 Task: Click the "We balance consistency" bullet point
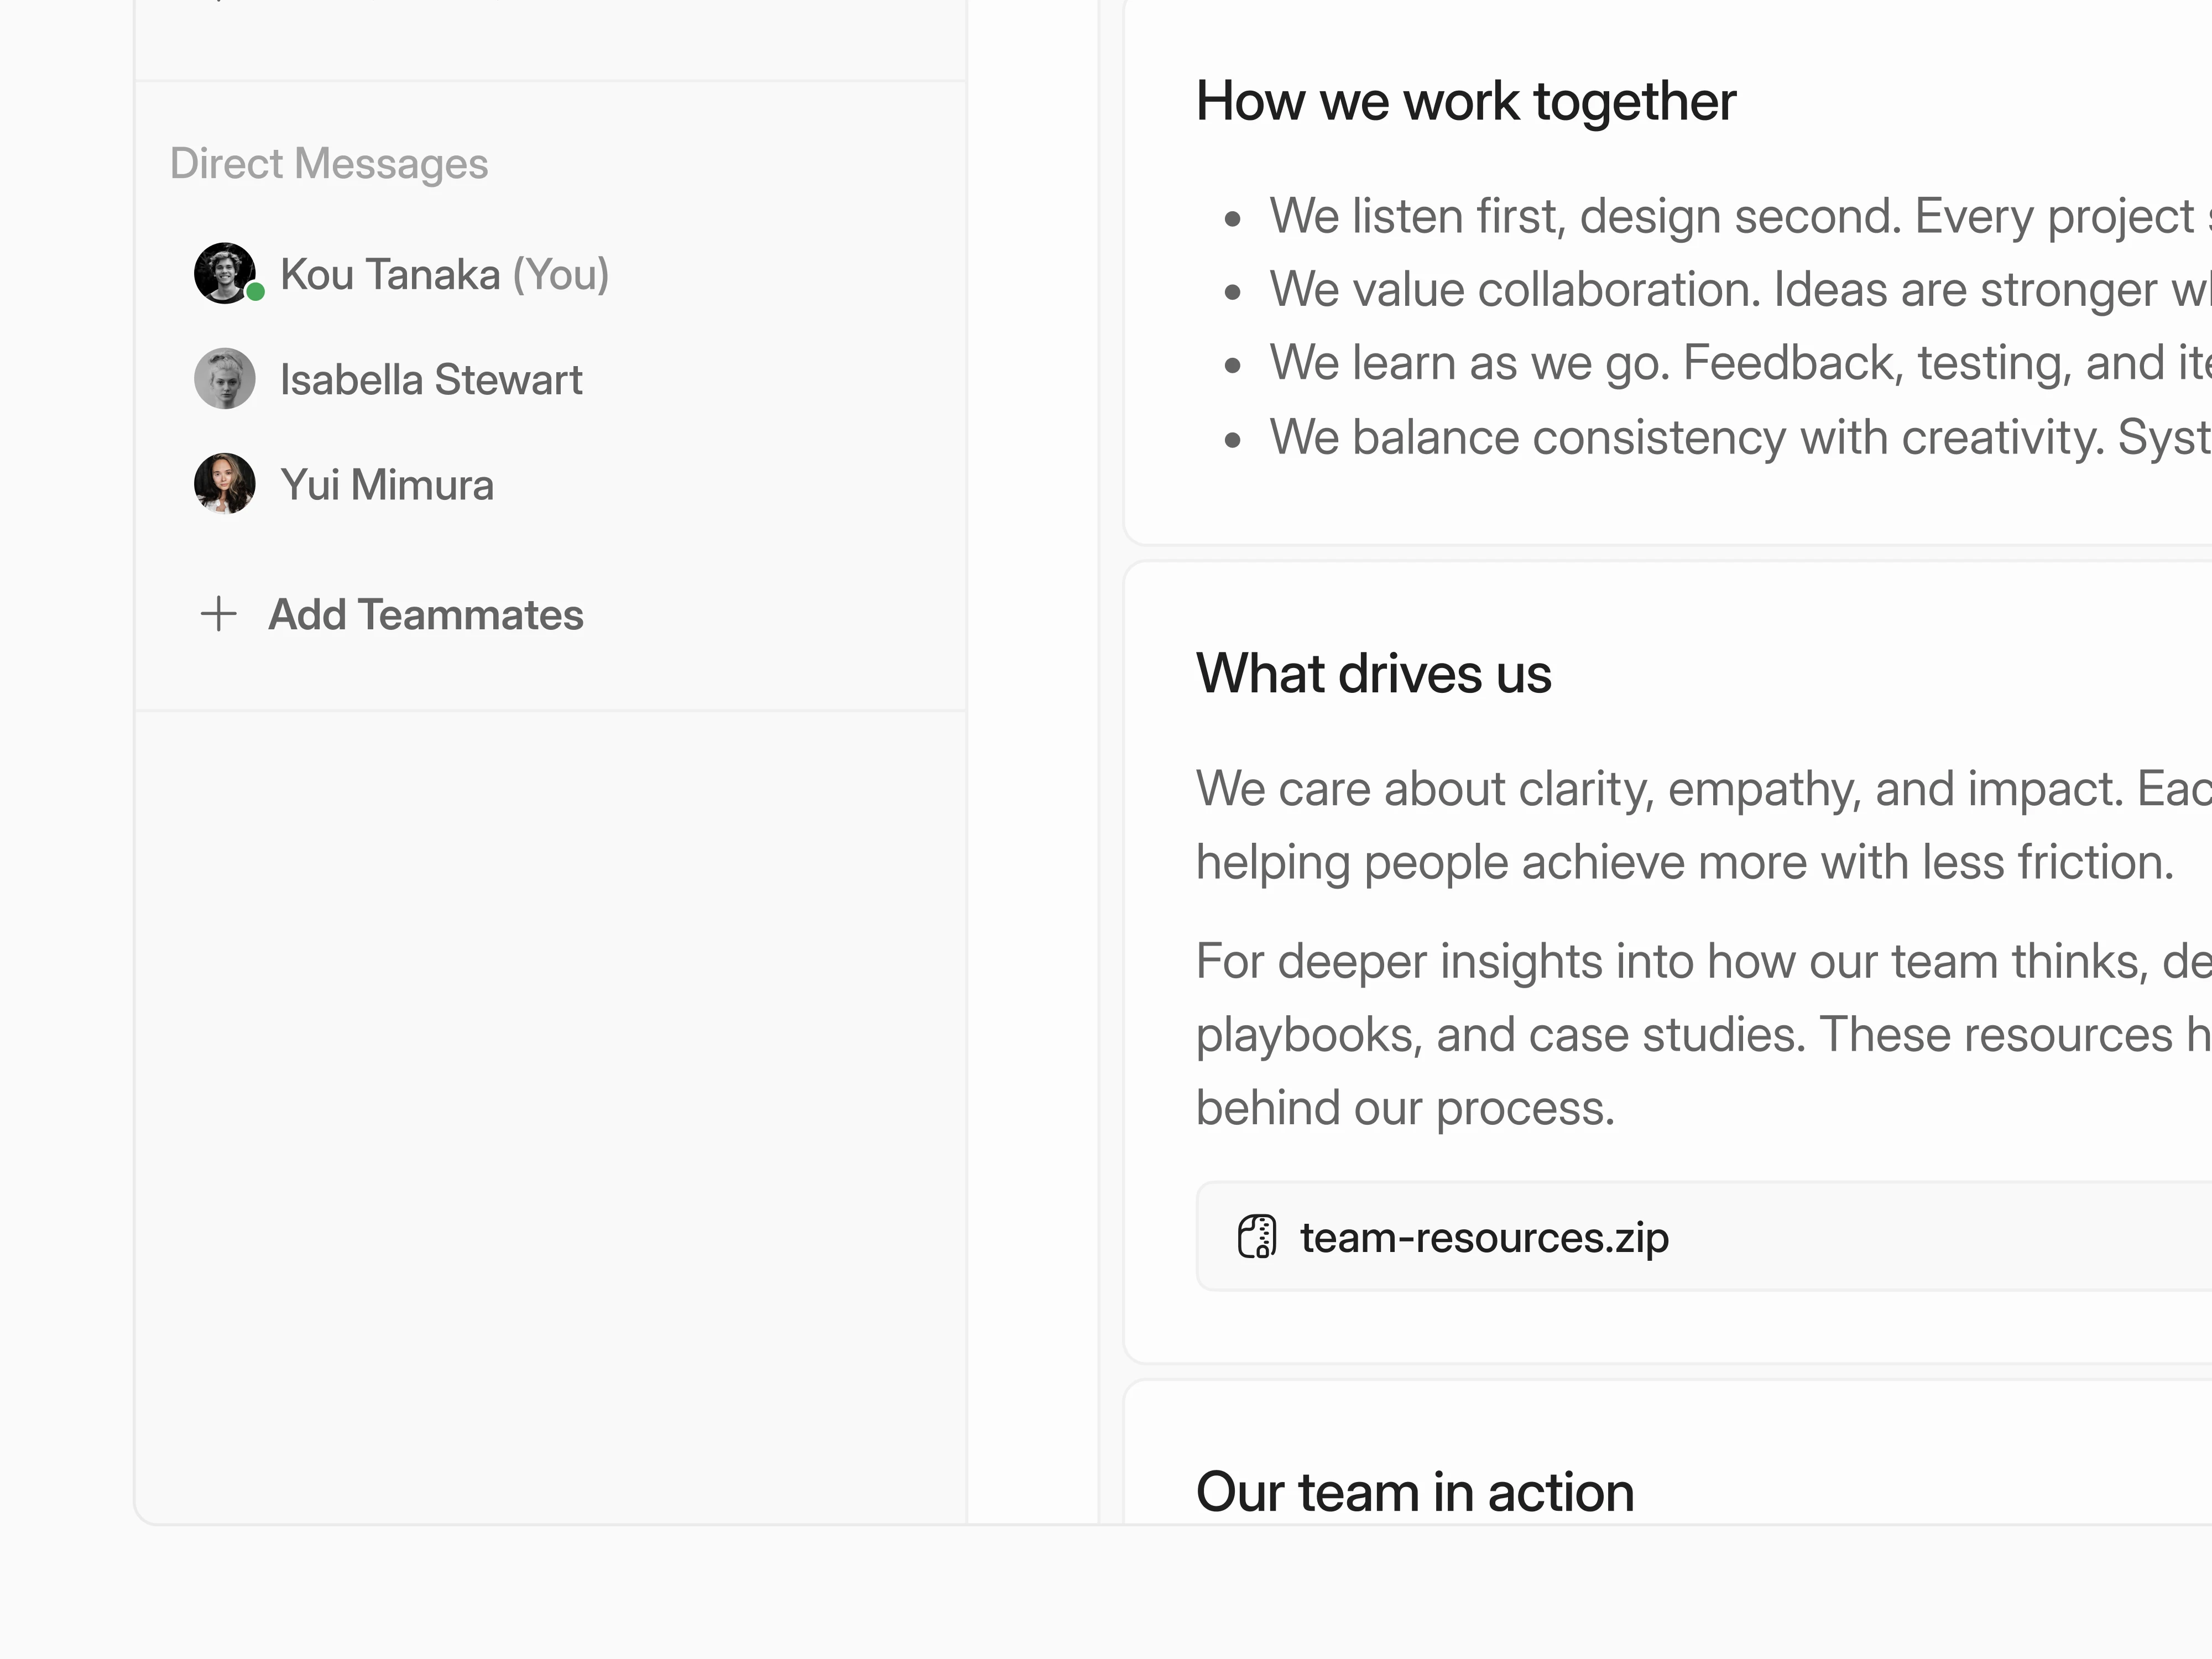(1730, 437)
